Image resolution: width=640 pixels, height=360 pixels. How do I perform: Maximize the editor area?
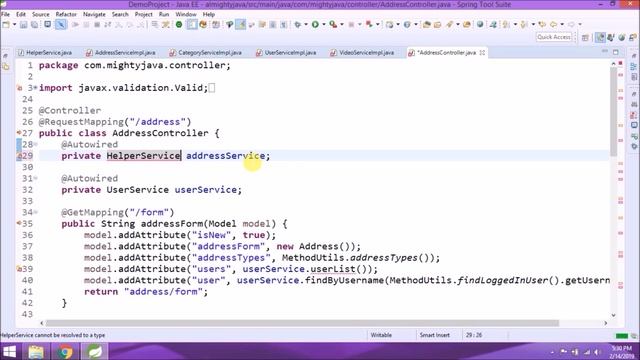616,52
